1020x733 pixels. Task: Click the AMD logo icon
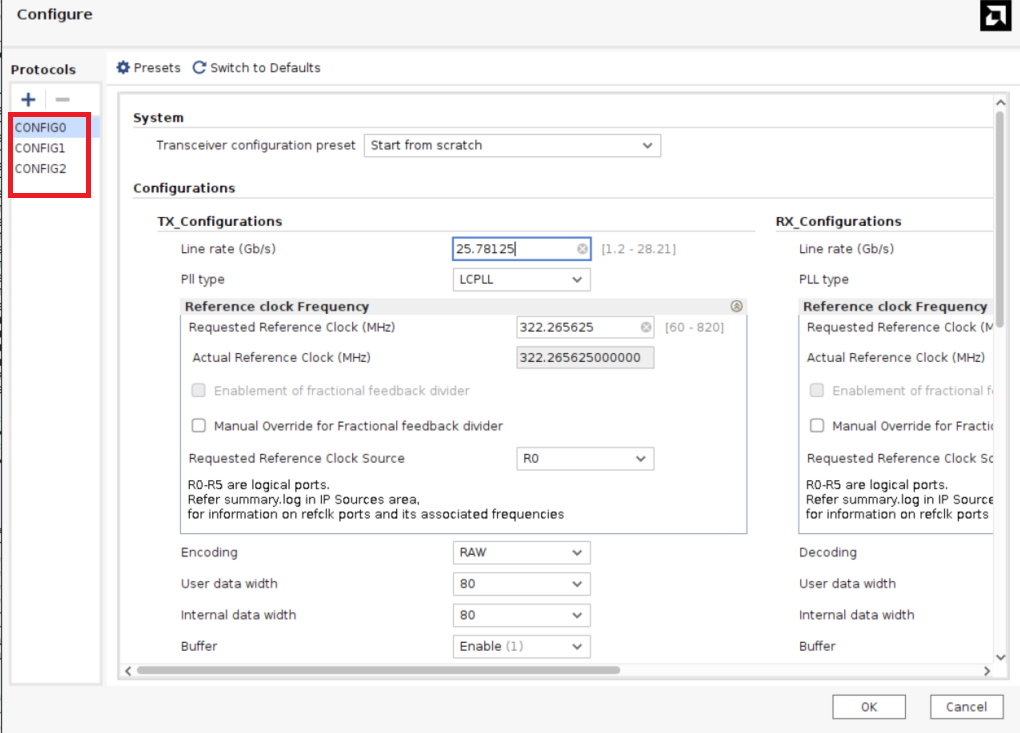(995, 15)
